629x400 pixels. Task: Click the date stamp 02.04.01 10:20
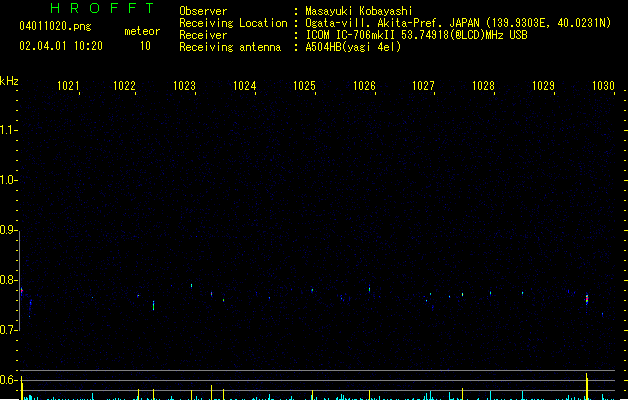point(61,46)
